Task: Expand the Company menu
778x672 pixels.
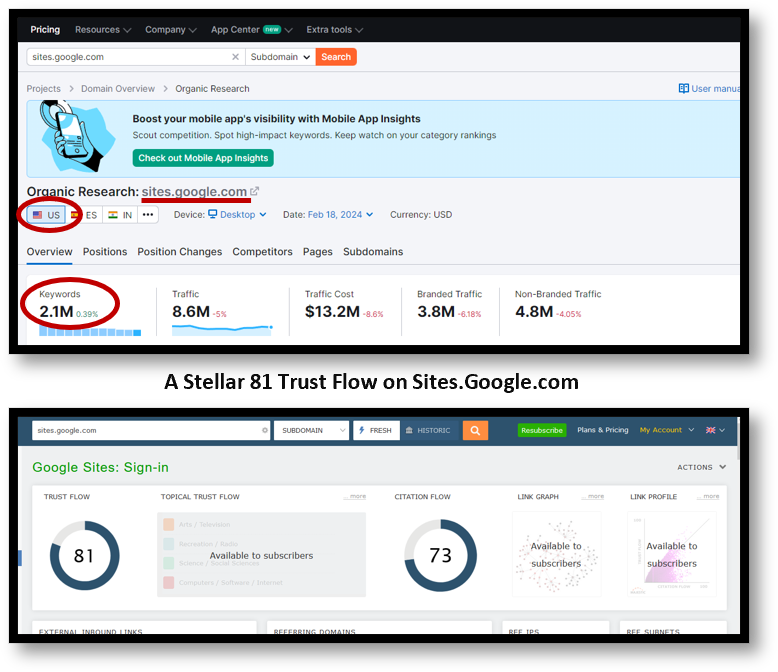Action: coord(171,30)
